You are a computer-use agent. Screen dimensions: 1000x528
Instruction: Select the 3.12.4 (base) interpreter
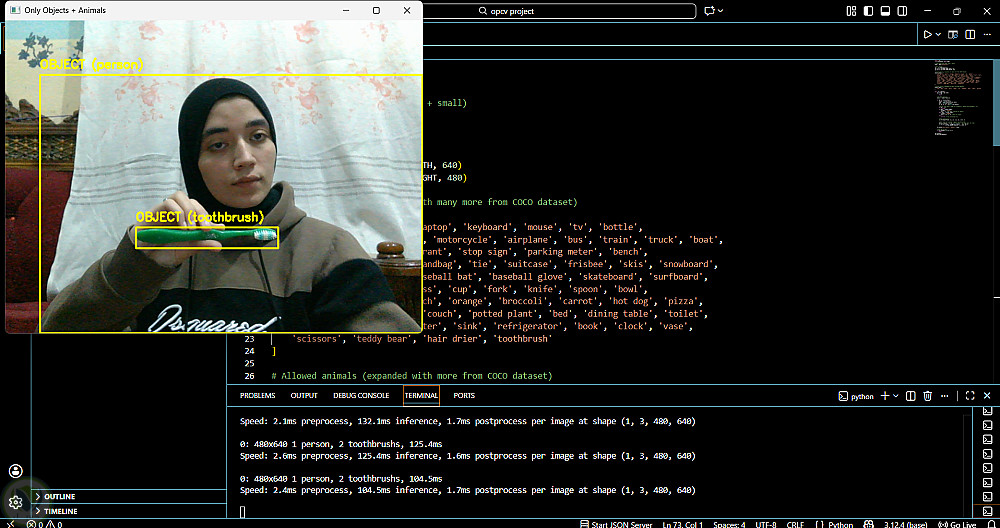907,524
